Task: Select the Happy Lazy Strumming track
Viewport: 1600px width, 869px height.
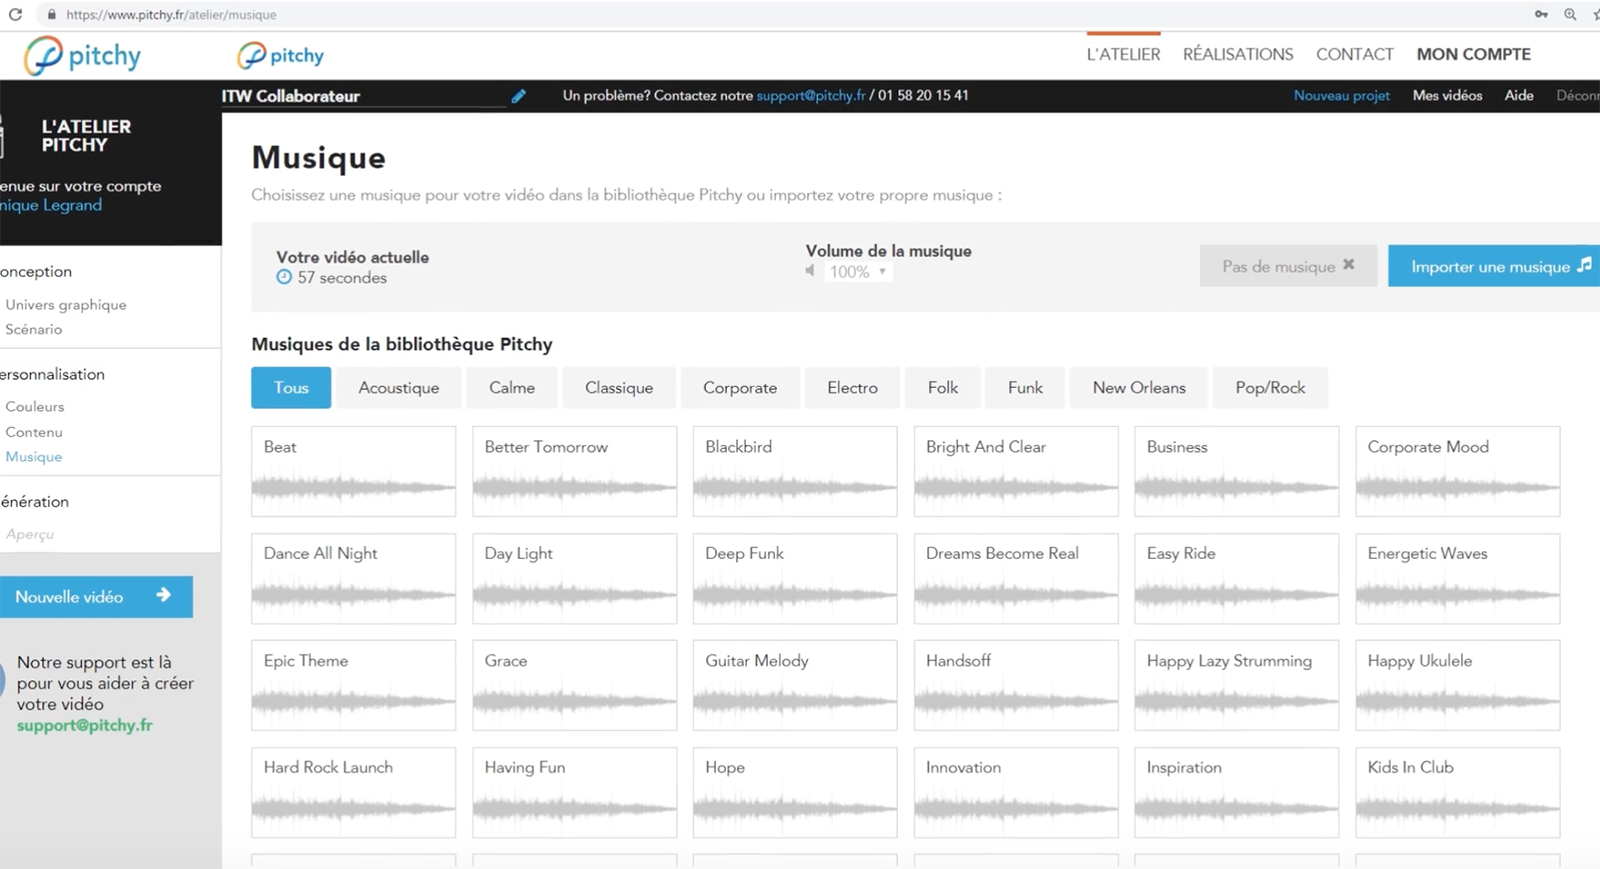Action: (x=1236, y=685)
